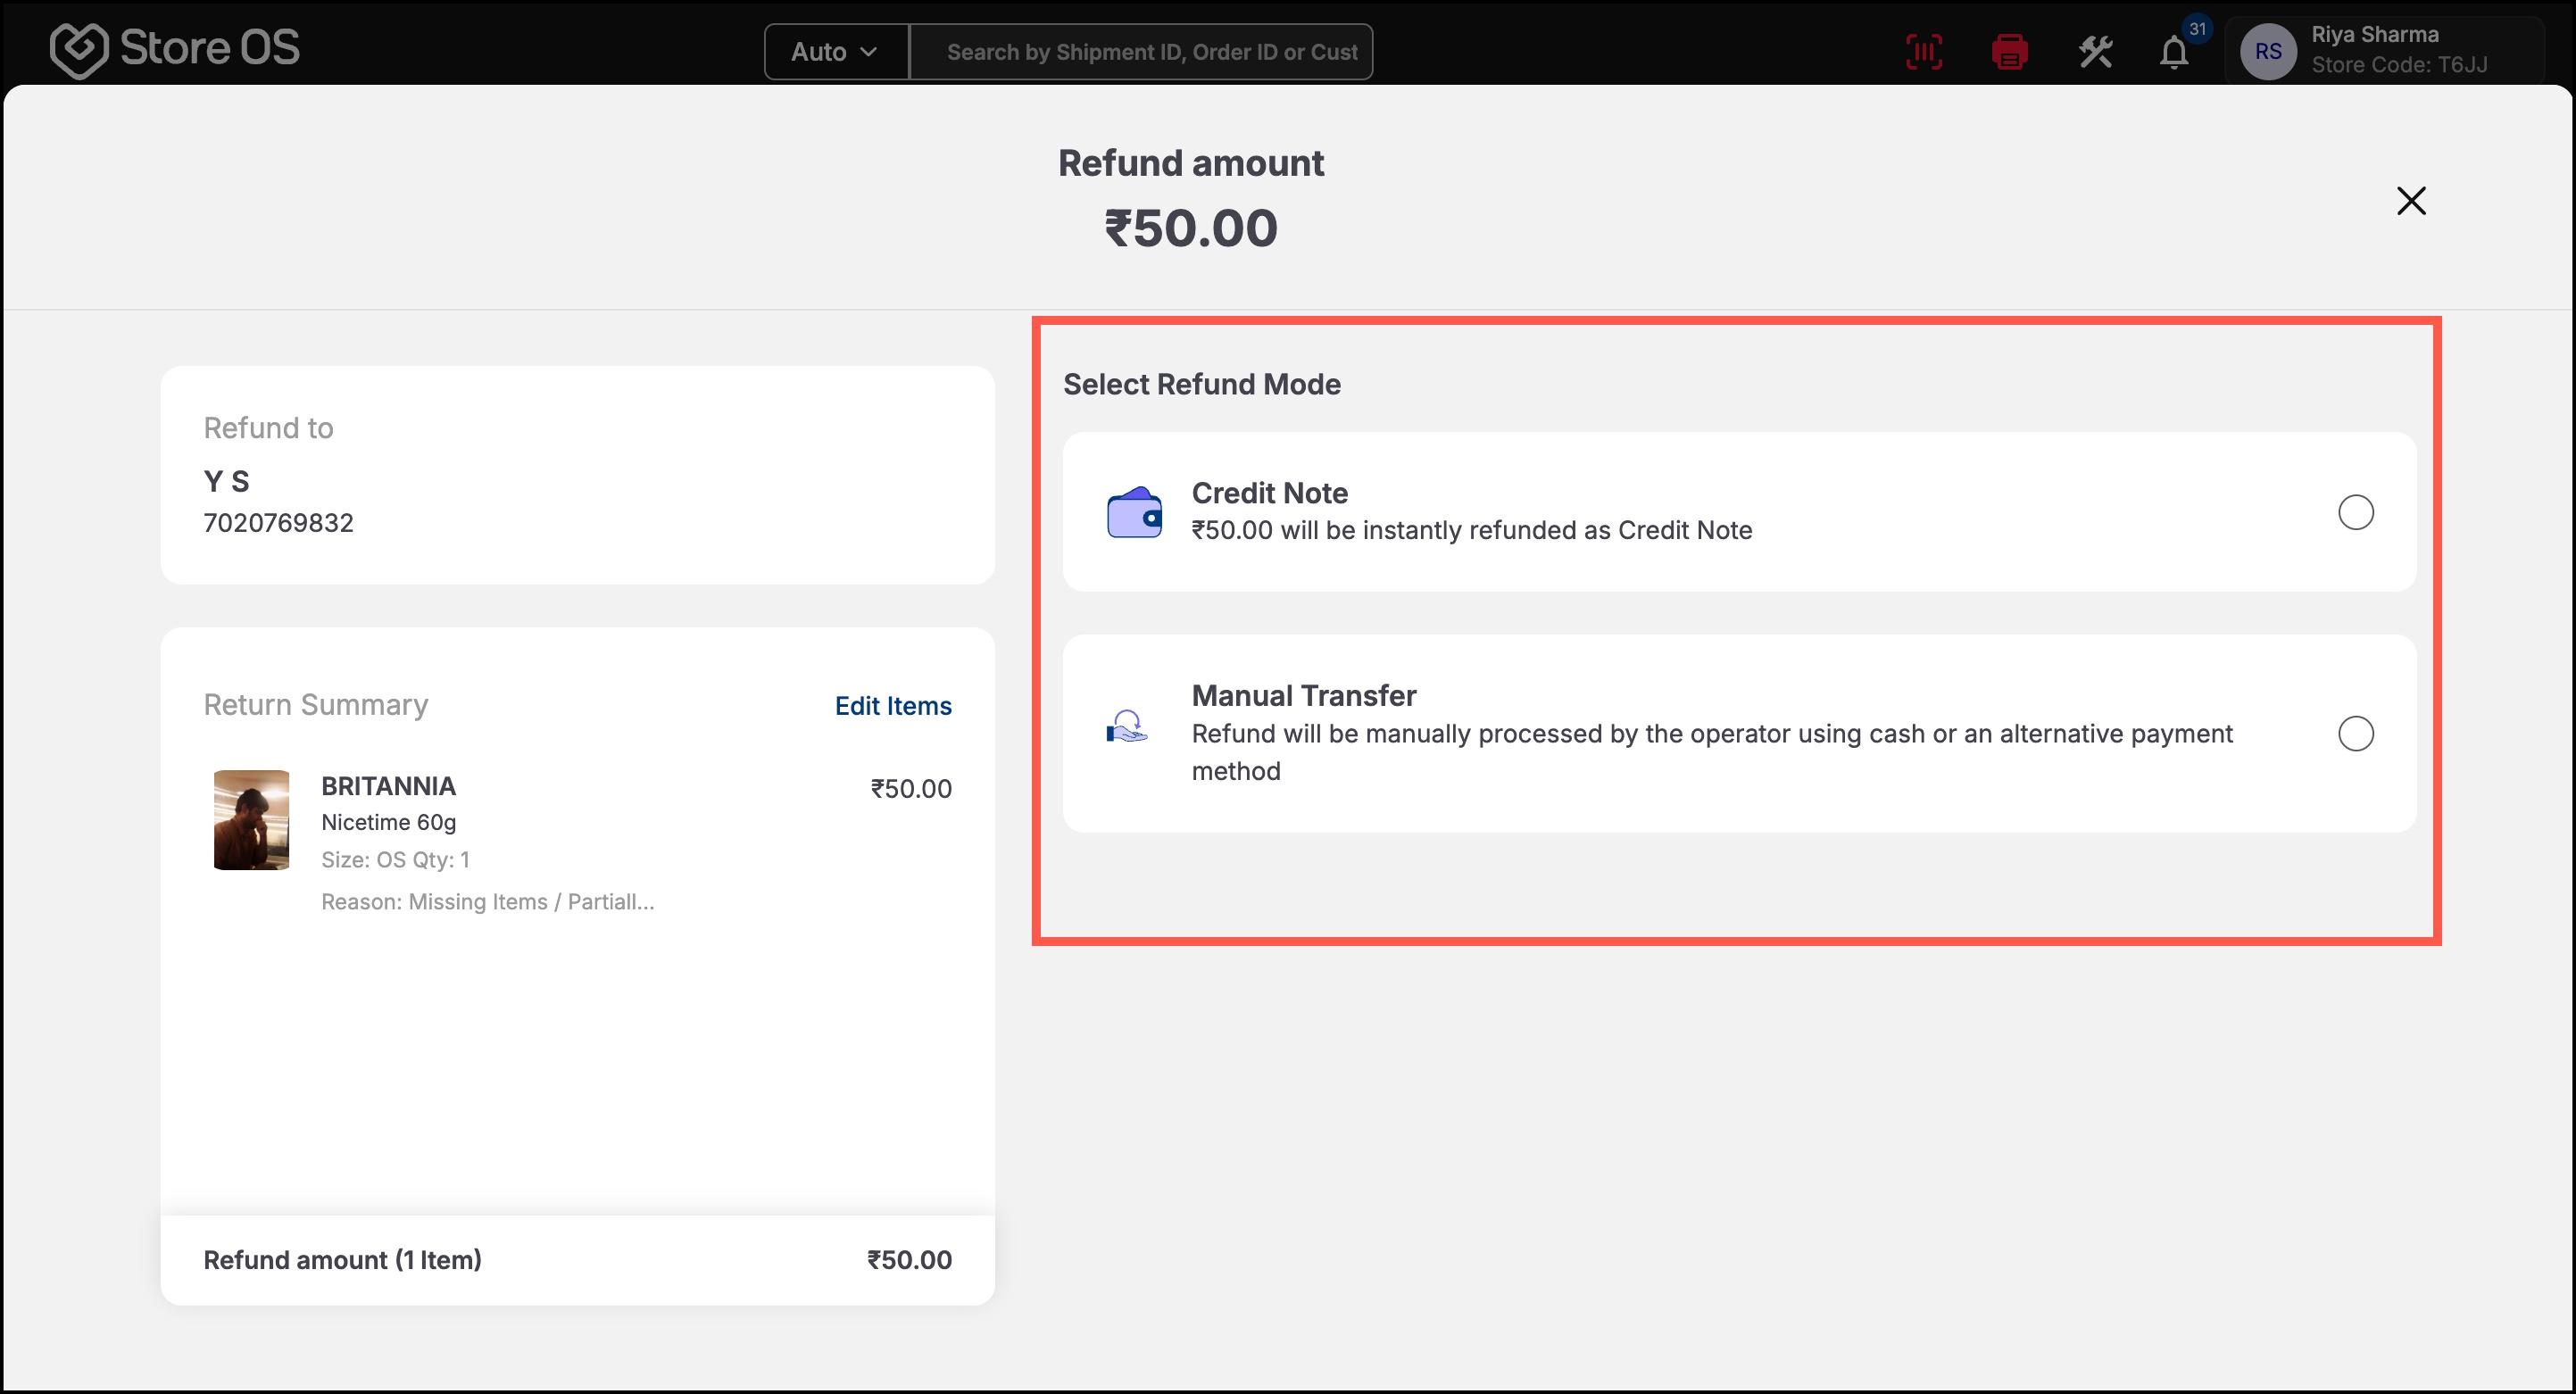This screenshot has width=2576, height=1394.
Task: Click the Auto dropdown chevron arrow
Action: click(869, 52)
